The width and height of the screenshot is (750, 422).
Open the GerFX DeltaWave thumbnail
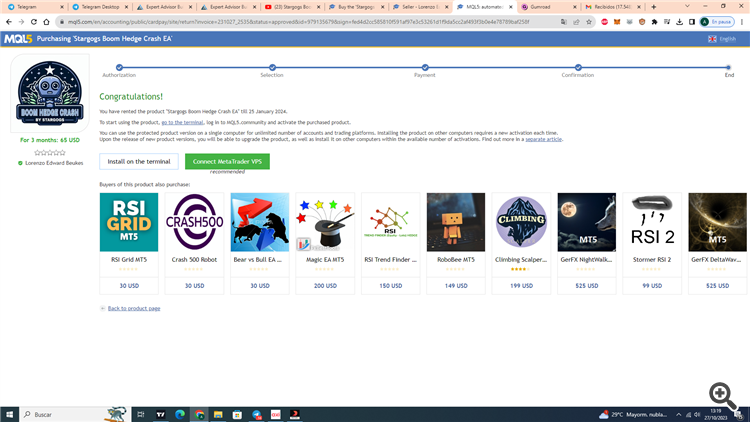point(717,222)
